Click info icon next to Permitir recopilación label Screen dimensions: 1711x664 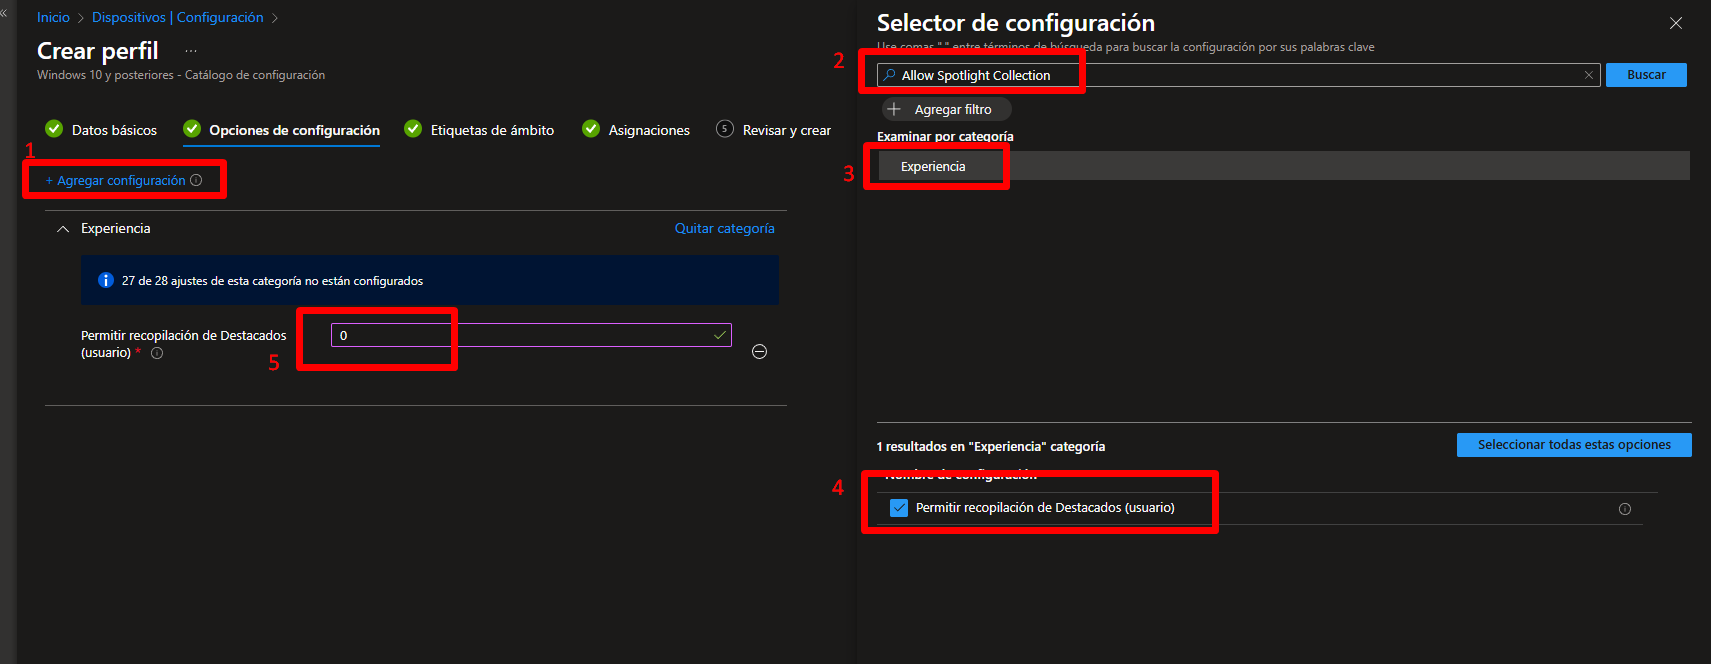[157, 353]
